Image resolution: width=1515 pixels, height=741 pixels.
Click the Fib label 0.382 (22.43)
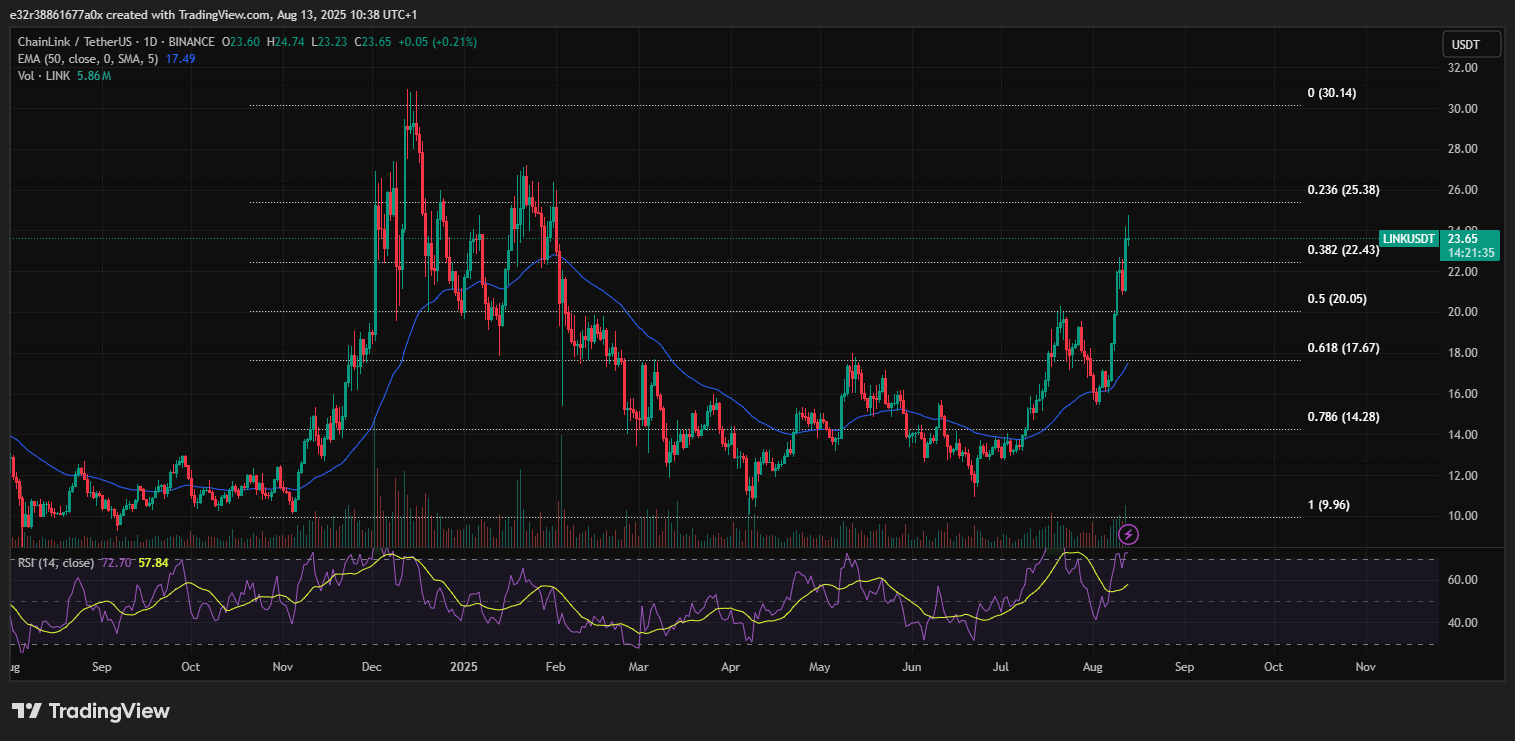click(x=1344, y=250)
